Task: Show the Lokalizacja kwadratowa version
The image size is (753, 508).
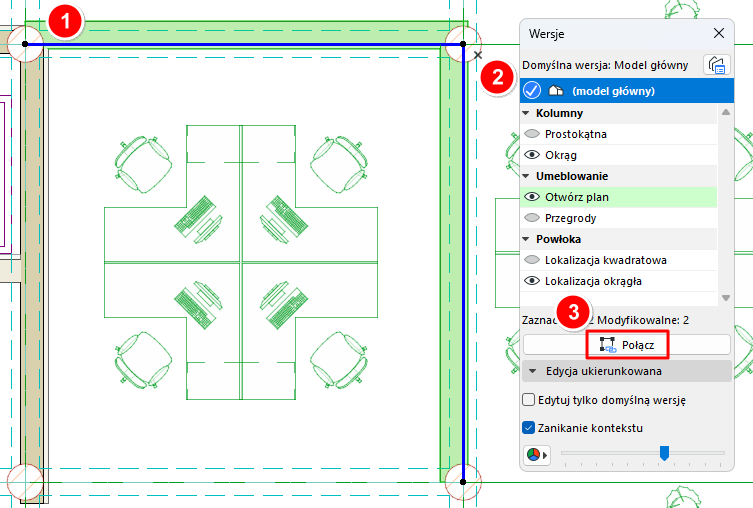Action: (532, 260)
